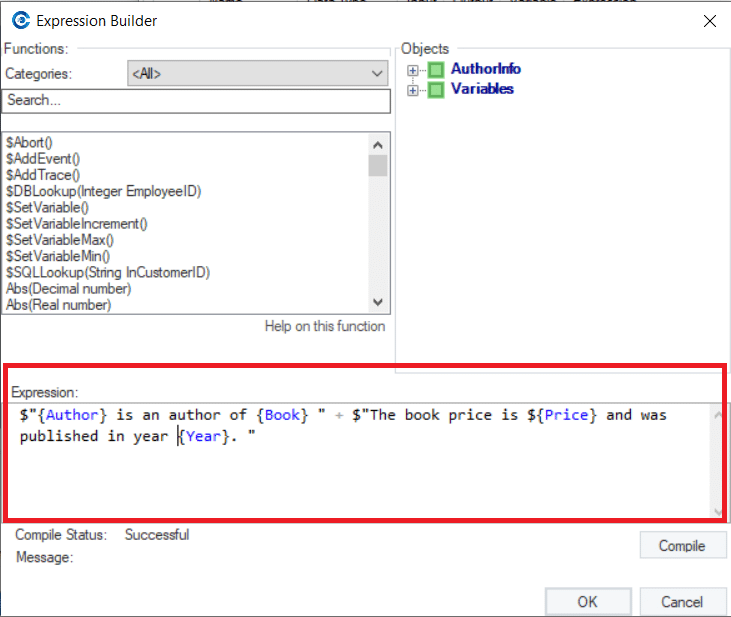
Task: Expand the Variables tree node
Action: pos(413,90)
